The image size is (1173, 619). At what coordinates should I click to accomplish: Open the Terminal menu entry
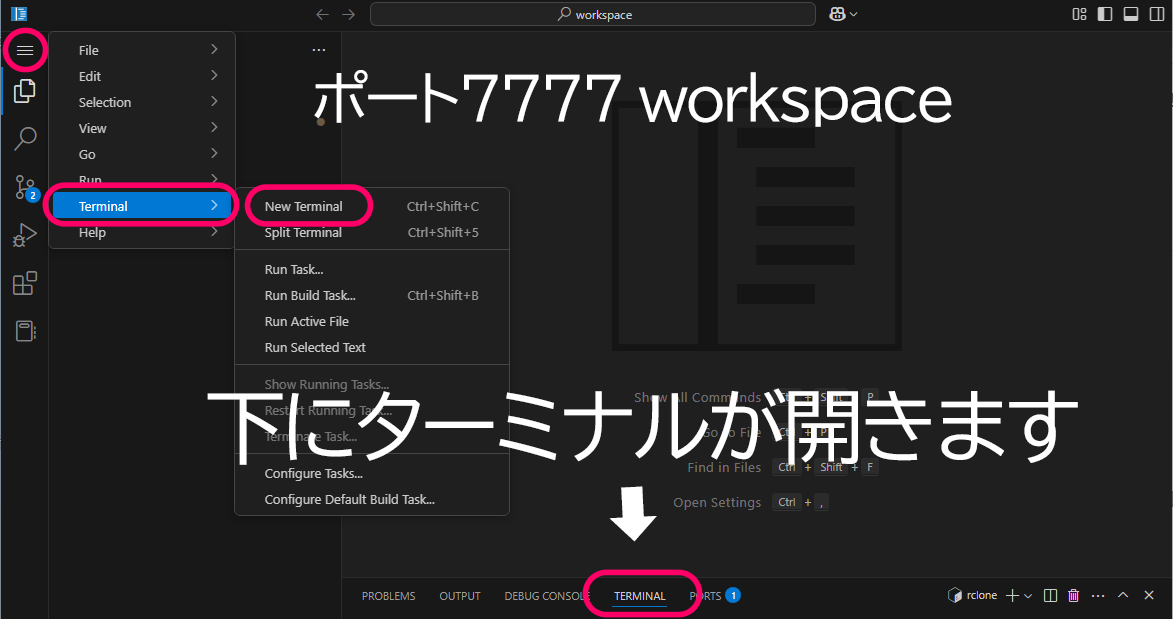[141, 206]
